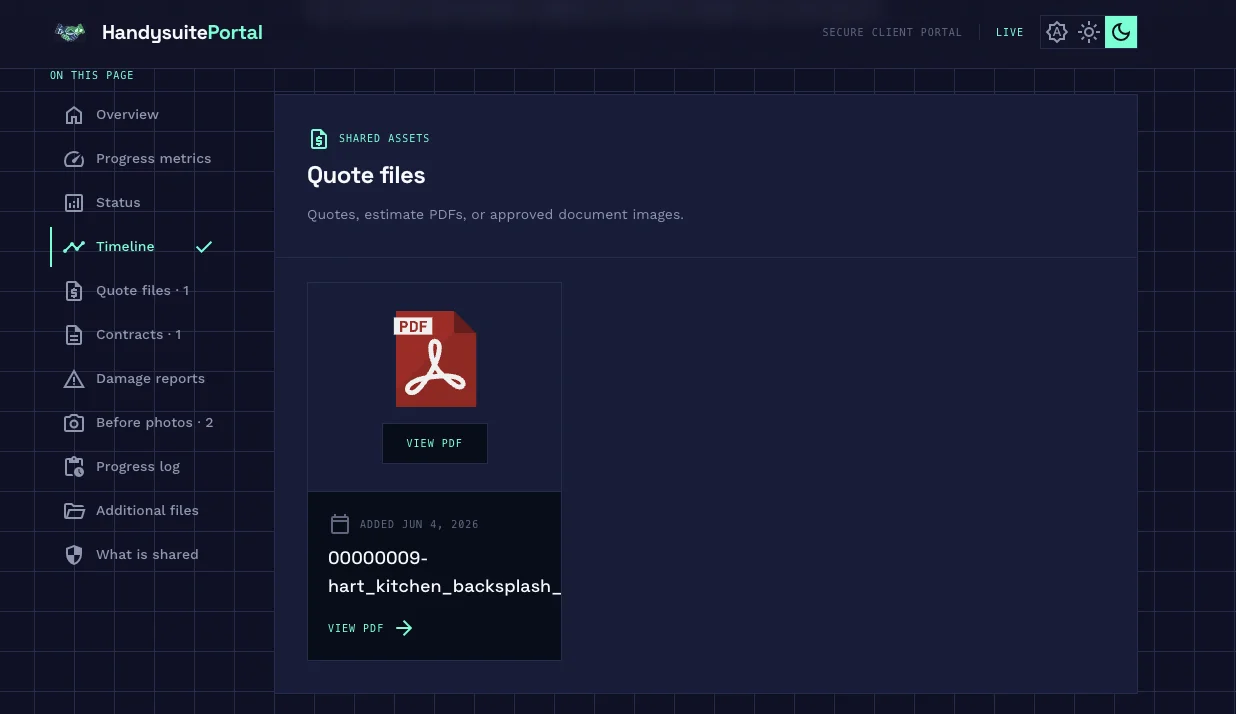Click the Progress metrics gauge icon

pyautogui.click(x=74, y=159)
